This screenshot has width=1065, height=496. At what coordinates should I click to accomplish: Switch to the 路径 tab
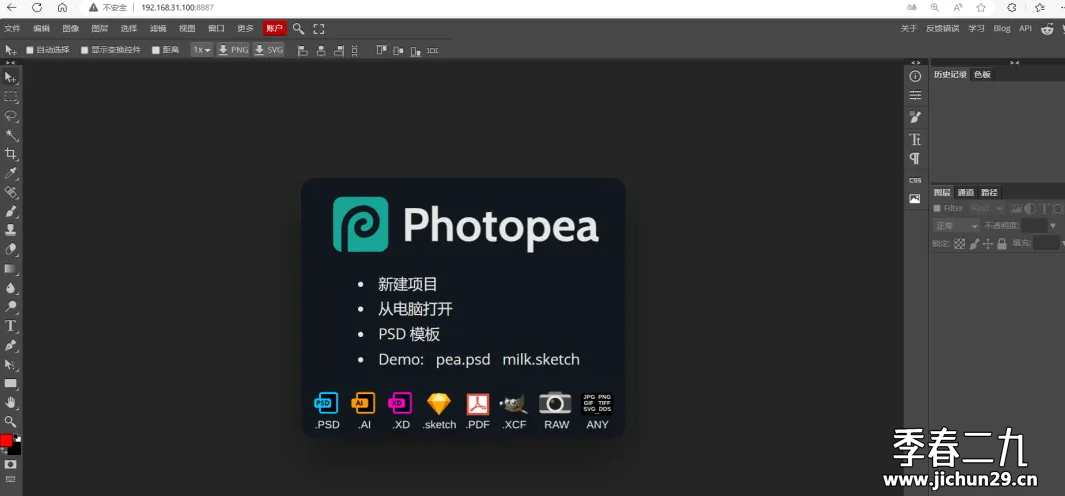(x=989, y=193)
